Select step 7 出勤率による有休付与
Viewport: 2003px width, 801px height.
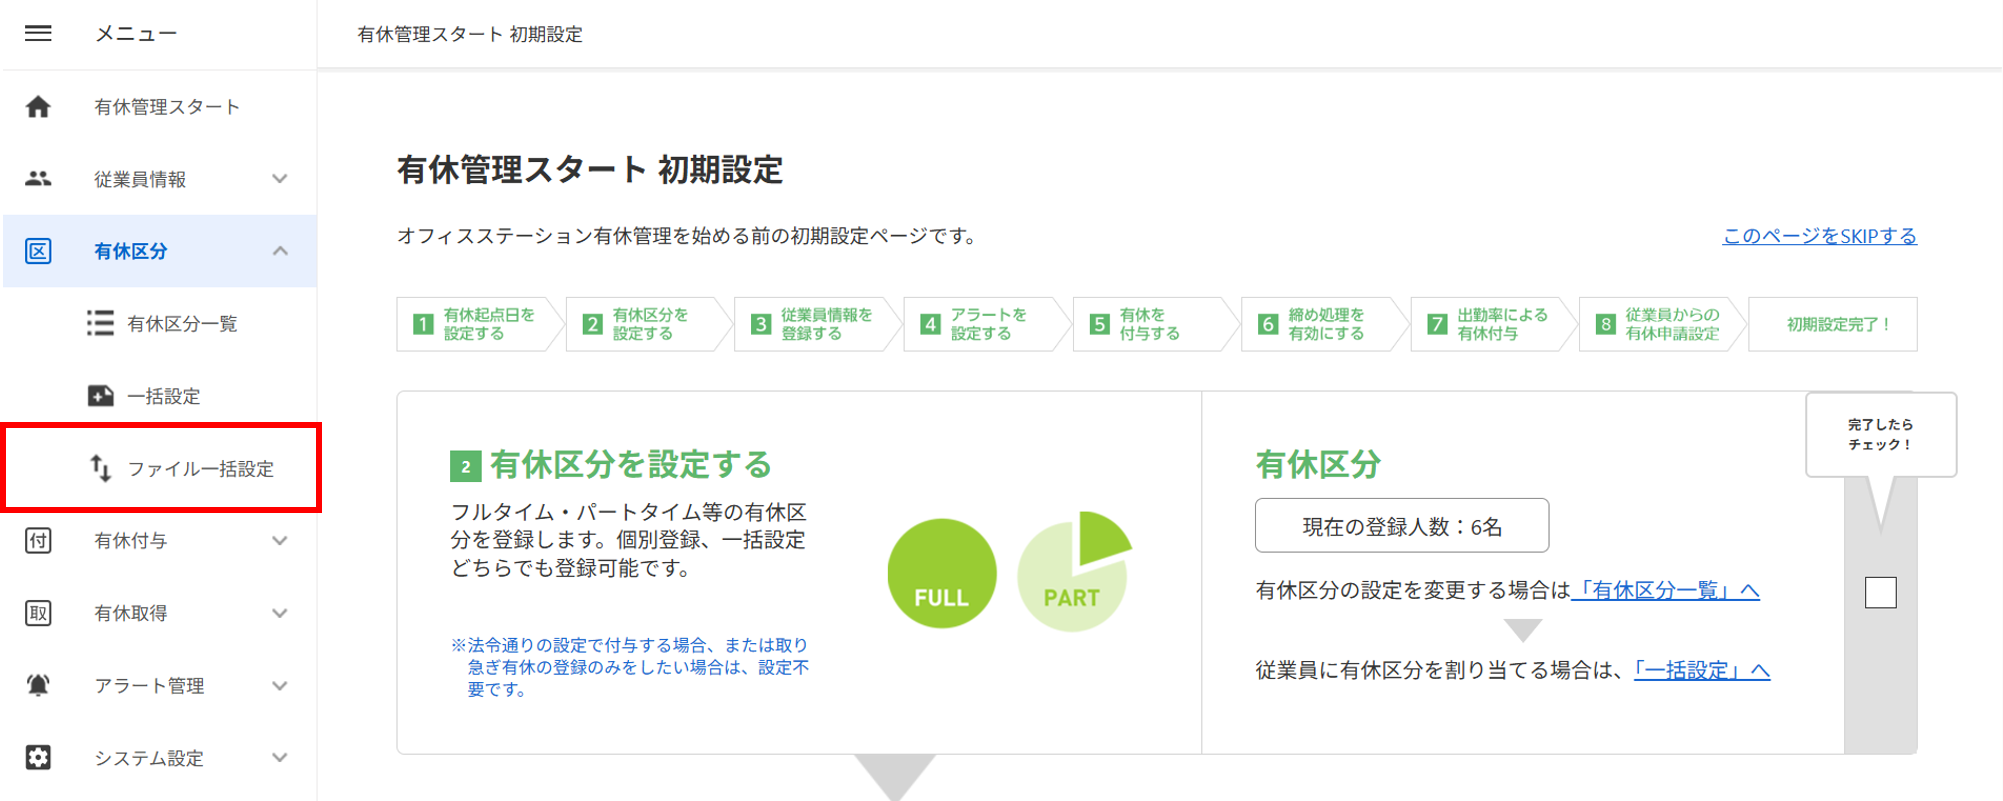(x=1494, y=324)
